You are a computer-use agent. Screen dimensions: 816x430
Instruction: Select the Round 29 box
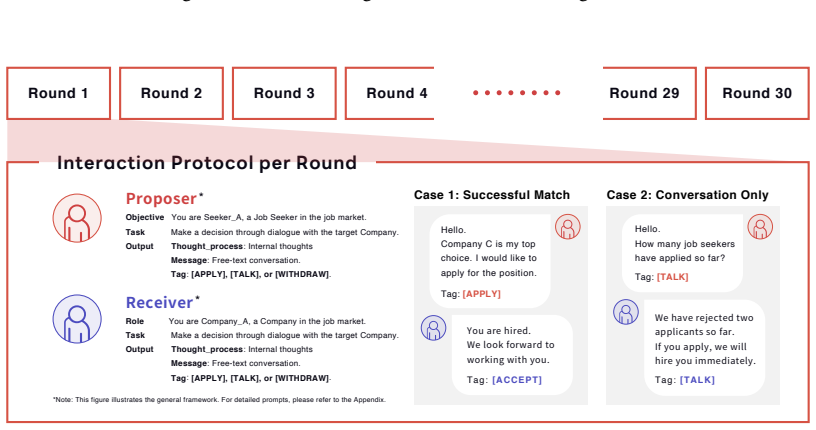649,93
